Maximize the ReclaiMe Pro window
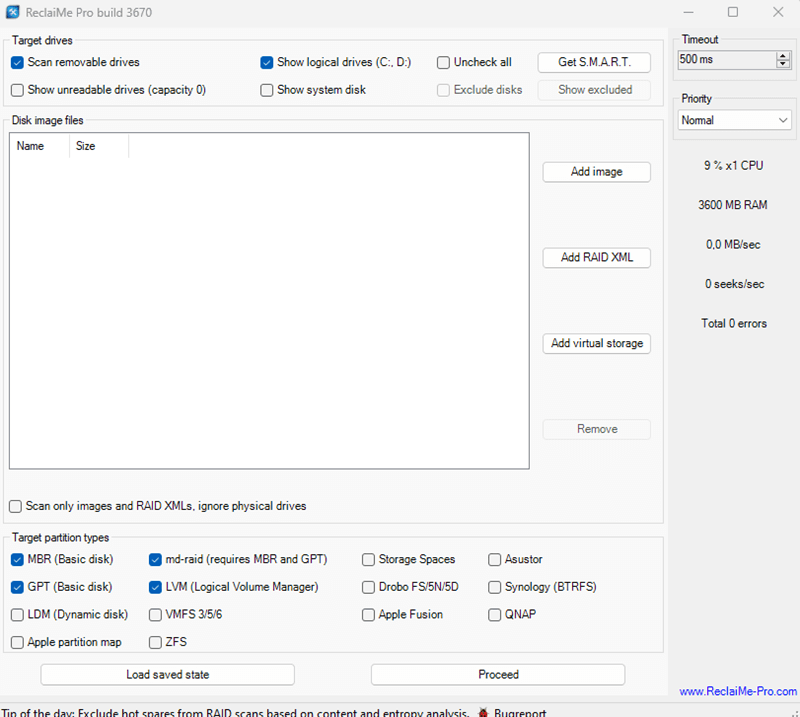This screenshot has height=717, width=800. 733,12
